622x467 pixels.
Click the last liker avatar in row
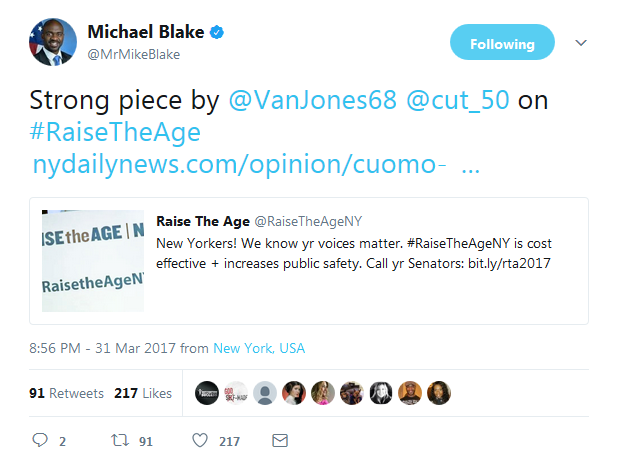pos(439,393)
